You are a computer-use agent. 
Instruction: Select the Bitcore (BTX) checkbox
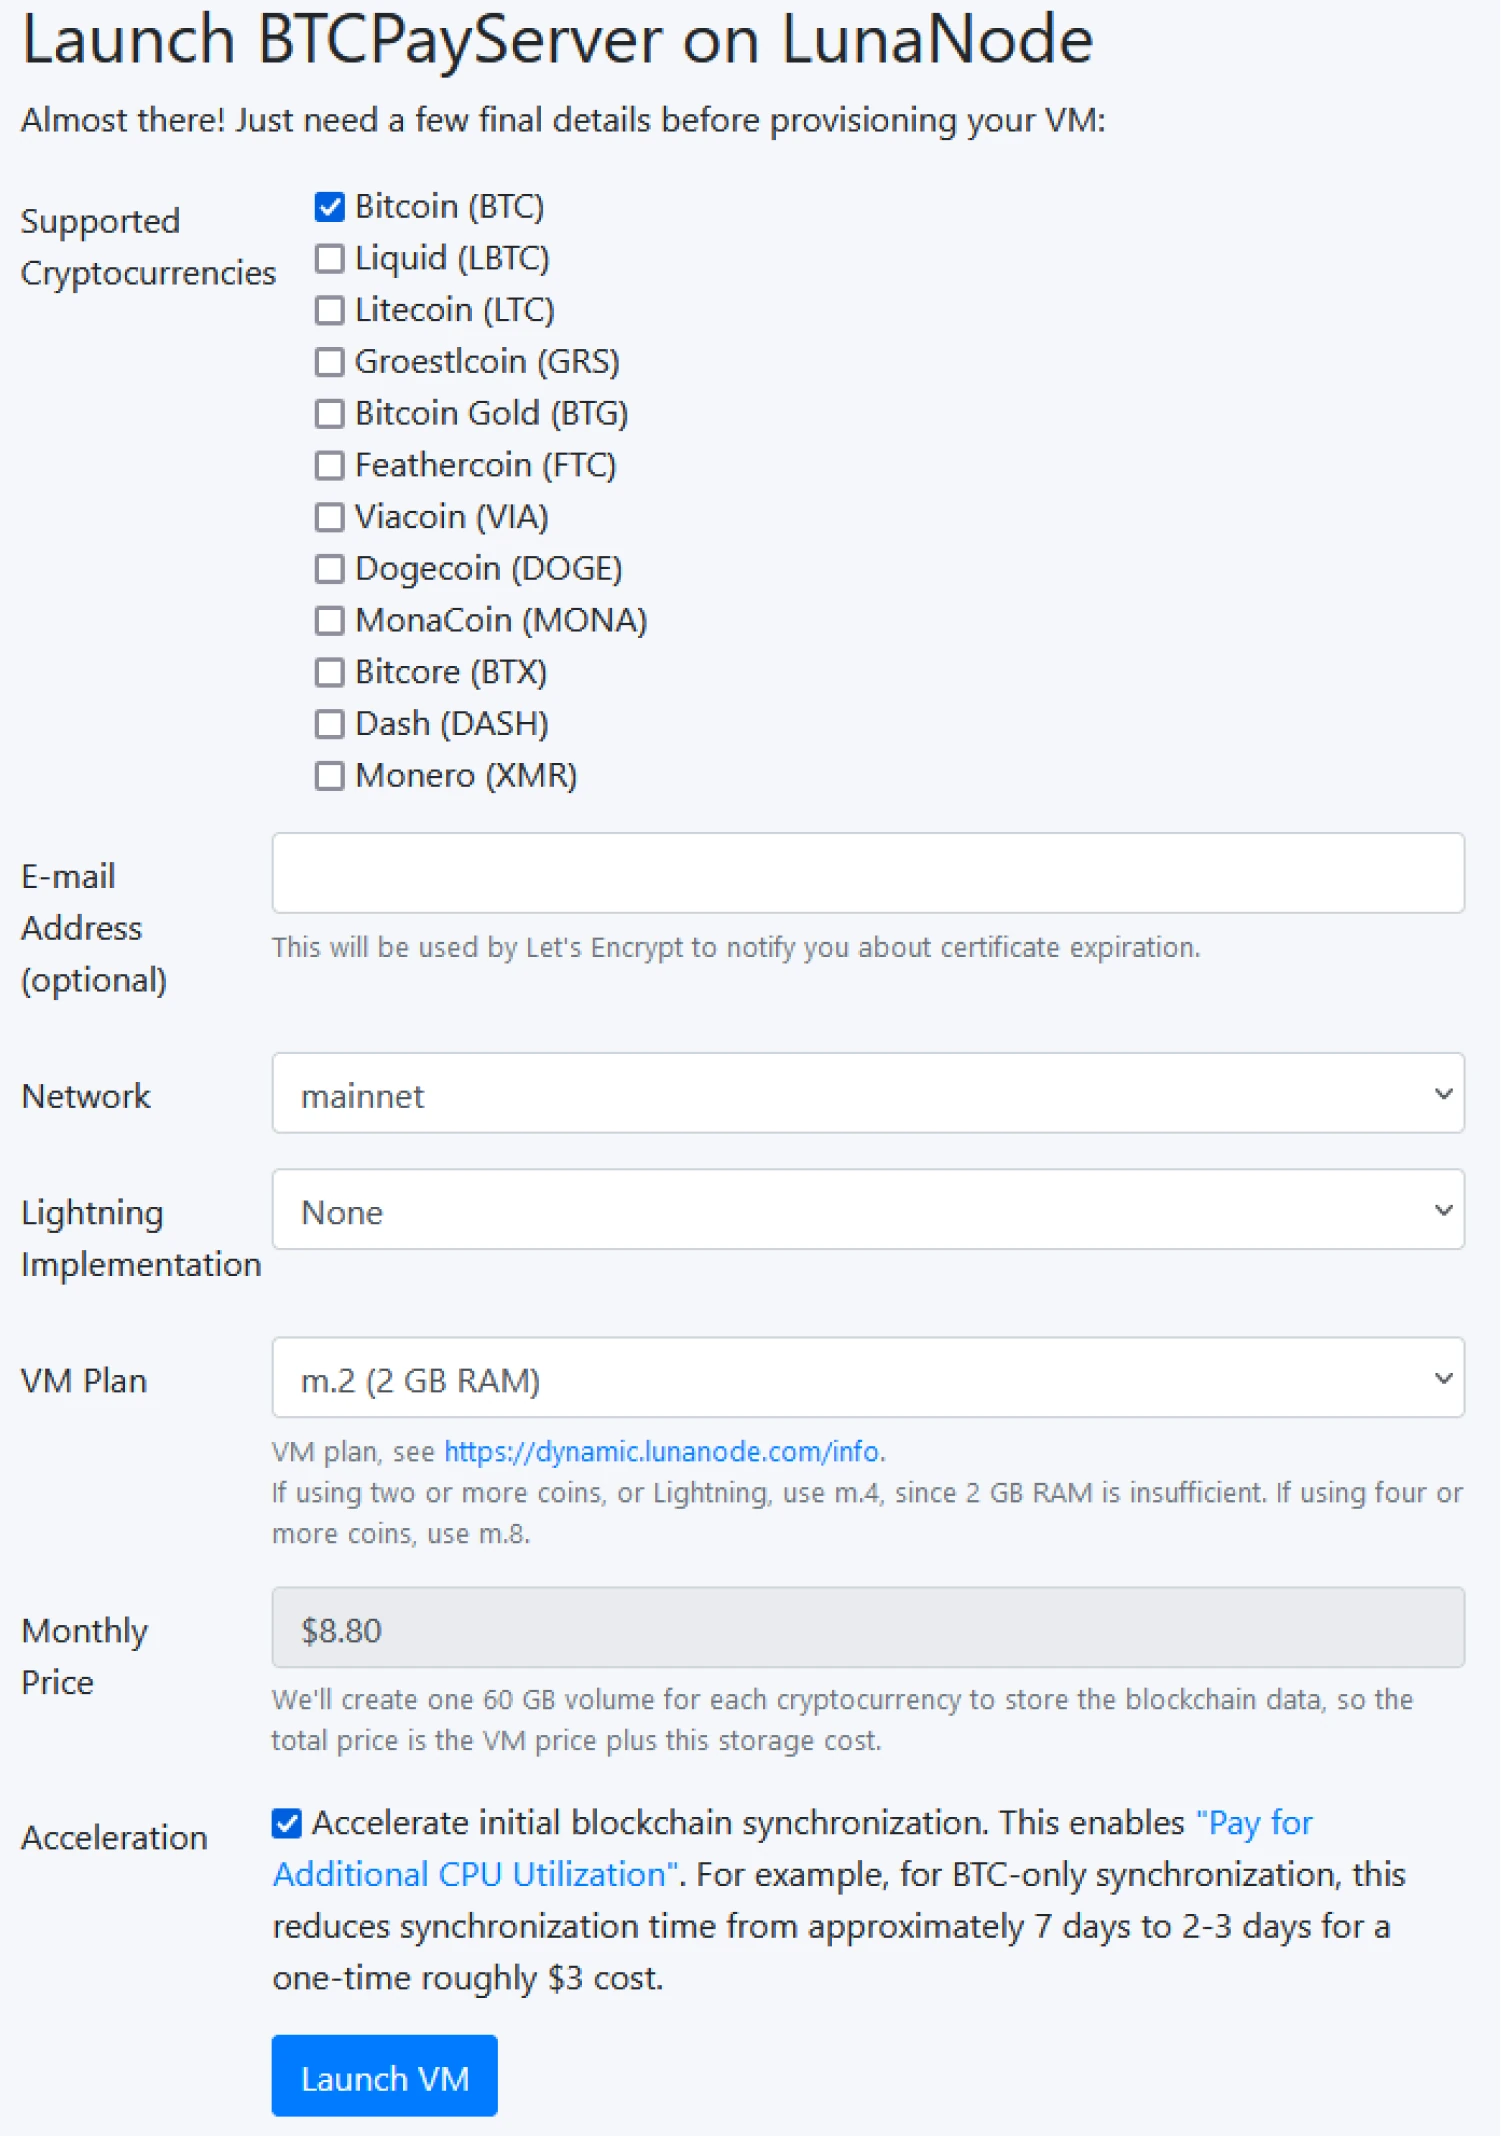click(x=329, y=672)
